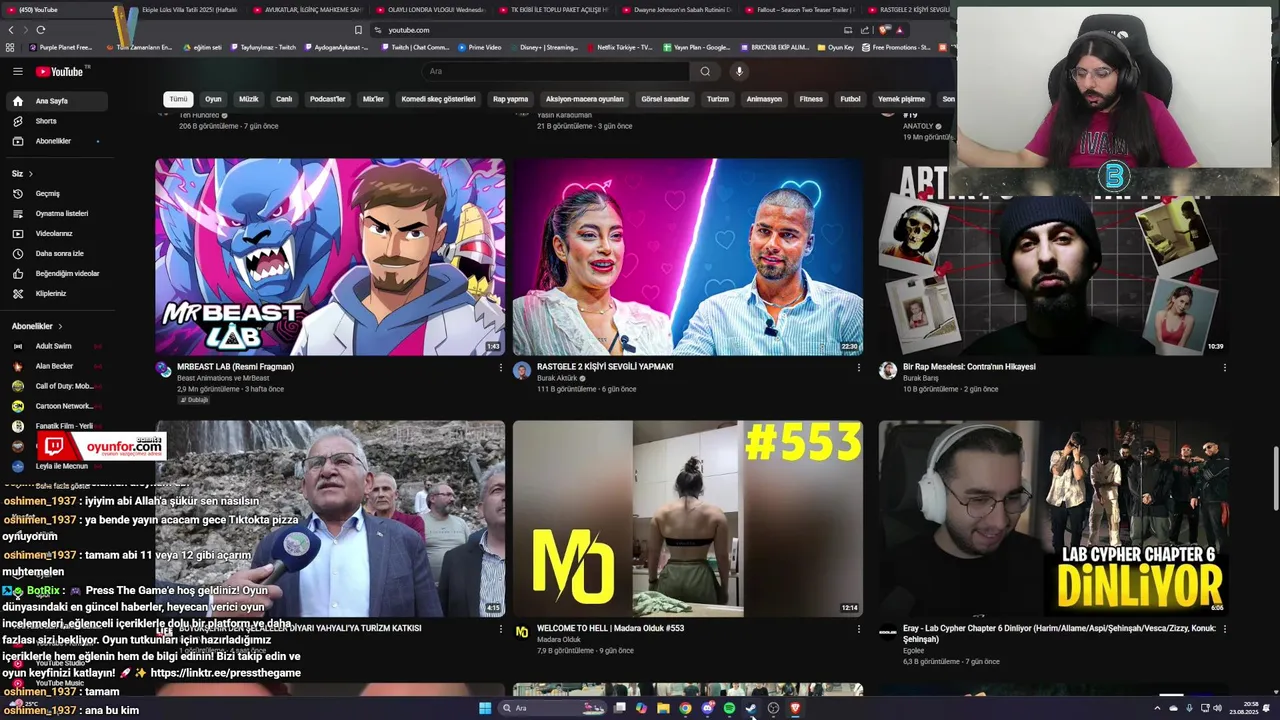The width and height of the screenshot is (1280, 720).
Task: Select the Futbol filter chip
Action: pyautogui.click(x=850, y=99)
